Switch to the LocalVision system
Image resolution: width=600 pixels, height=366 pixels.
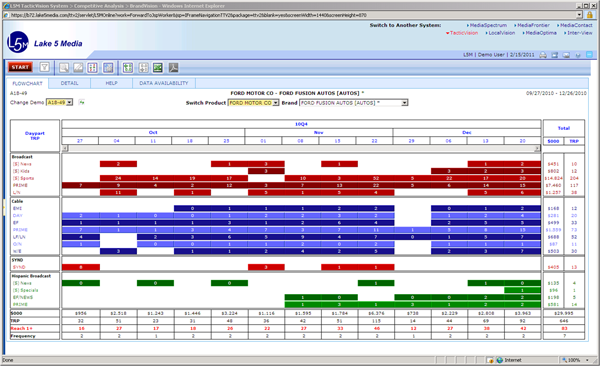click(x=501, y=33)
